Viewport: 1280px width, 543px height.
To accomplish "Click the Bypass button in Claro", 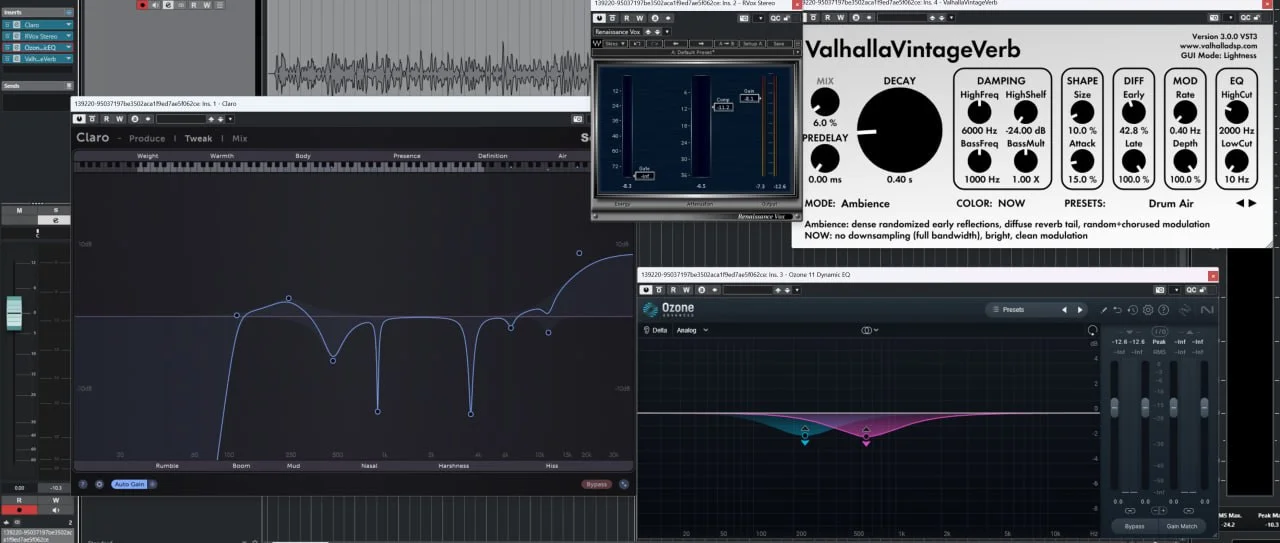I will 597,484.
